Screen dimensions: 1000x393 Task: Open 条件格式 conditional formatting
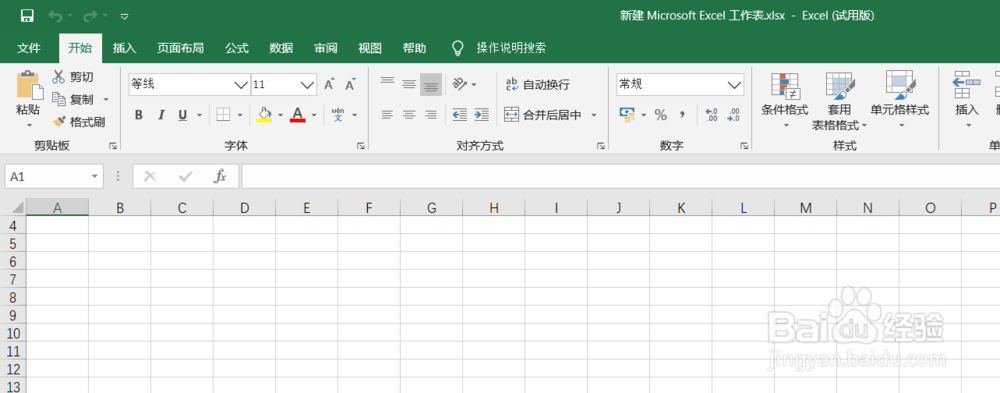pos(784,99)
